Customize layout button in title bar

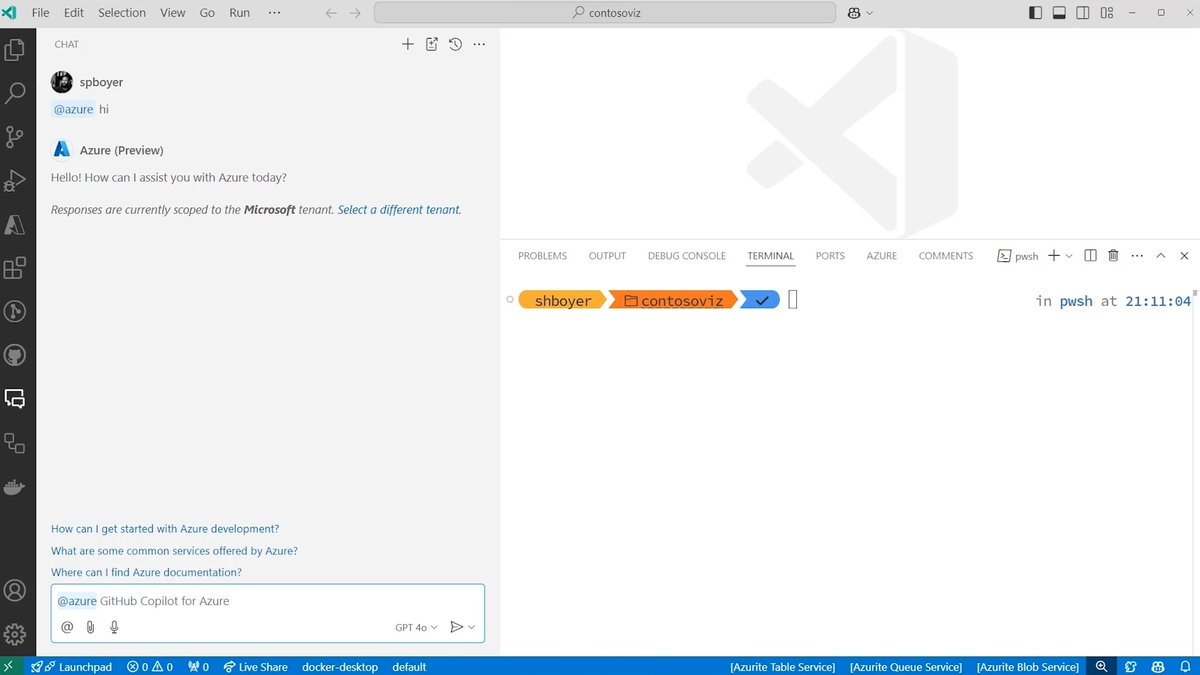coord(1107,13)
